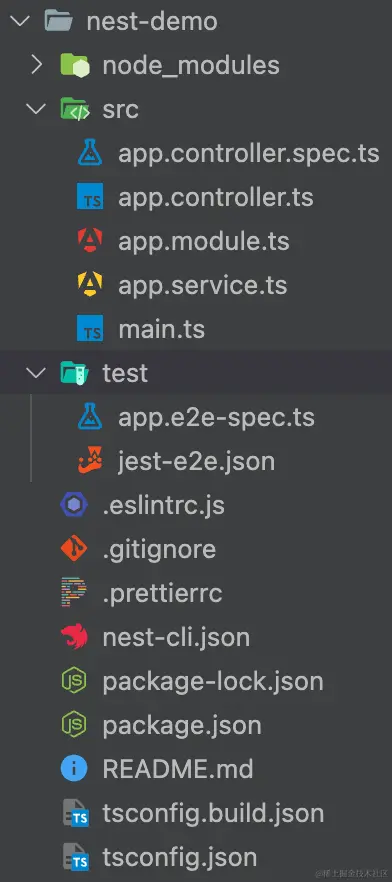Click the Prettier icon beside .prettierrc

(74, 593)
